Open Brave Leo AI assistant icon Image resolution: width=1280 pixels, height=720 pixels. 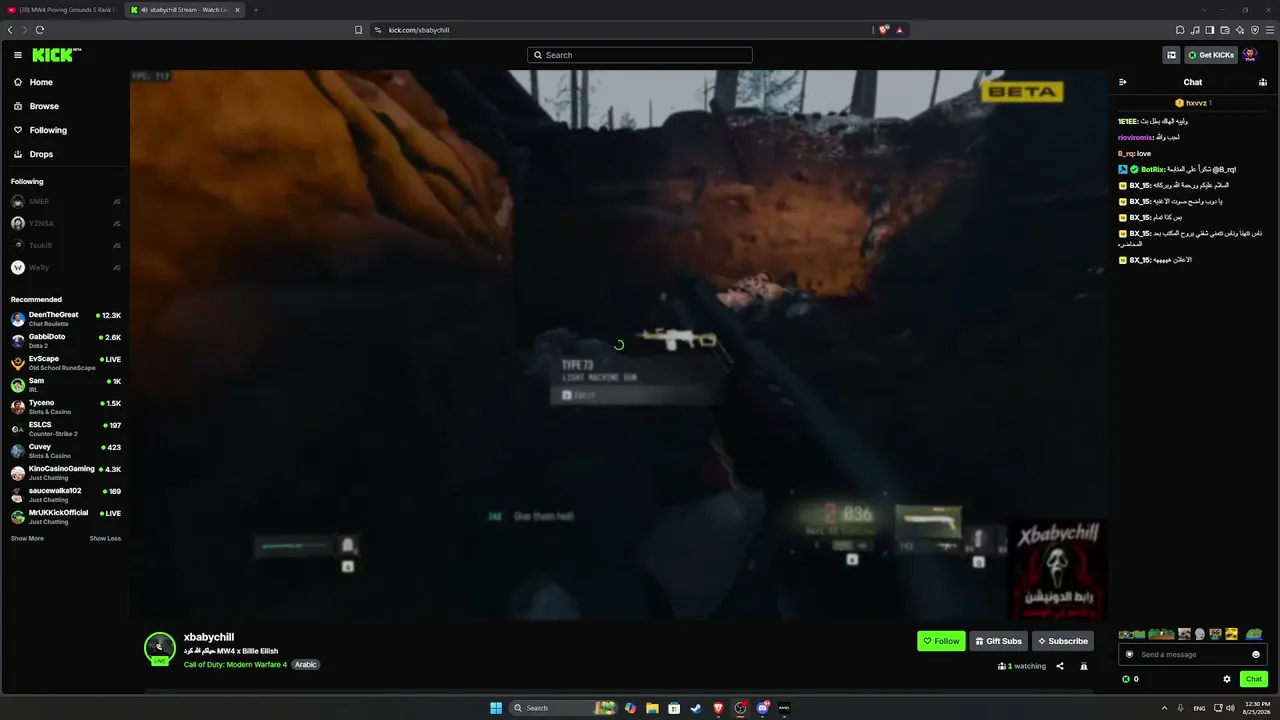pos(1240,30)
